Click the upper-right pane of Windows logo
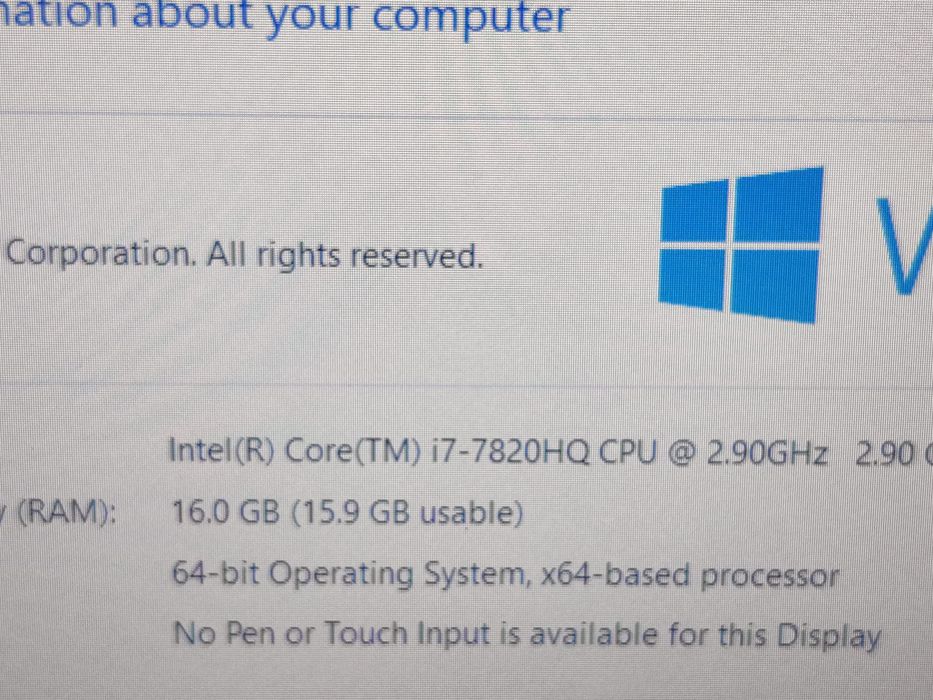933x700 pixels. 779,204
